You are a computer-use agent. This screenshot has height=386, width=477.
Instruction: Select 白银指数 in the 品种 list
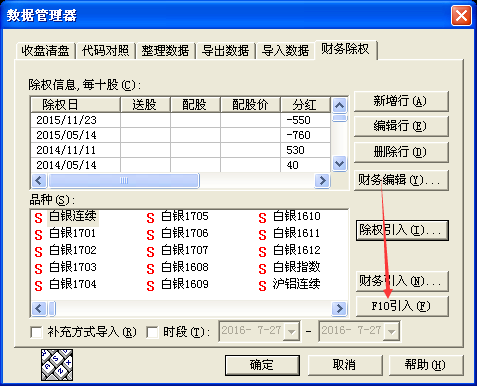click(x=297, y=267)
